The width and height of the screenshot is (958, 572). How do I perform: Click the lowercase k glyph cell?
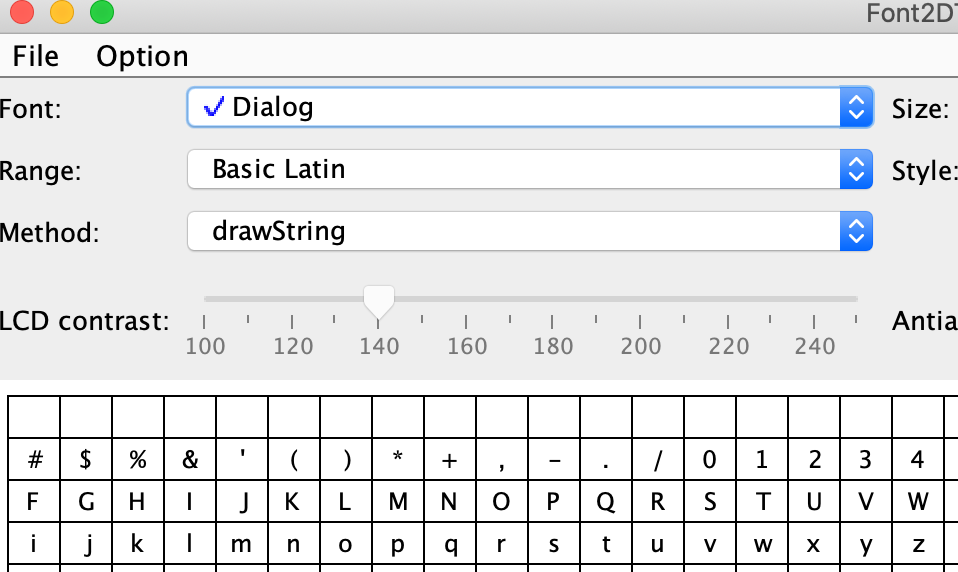tap(138, 544)
